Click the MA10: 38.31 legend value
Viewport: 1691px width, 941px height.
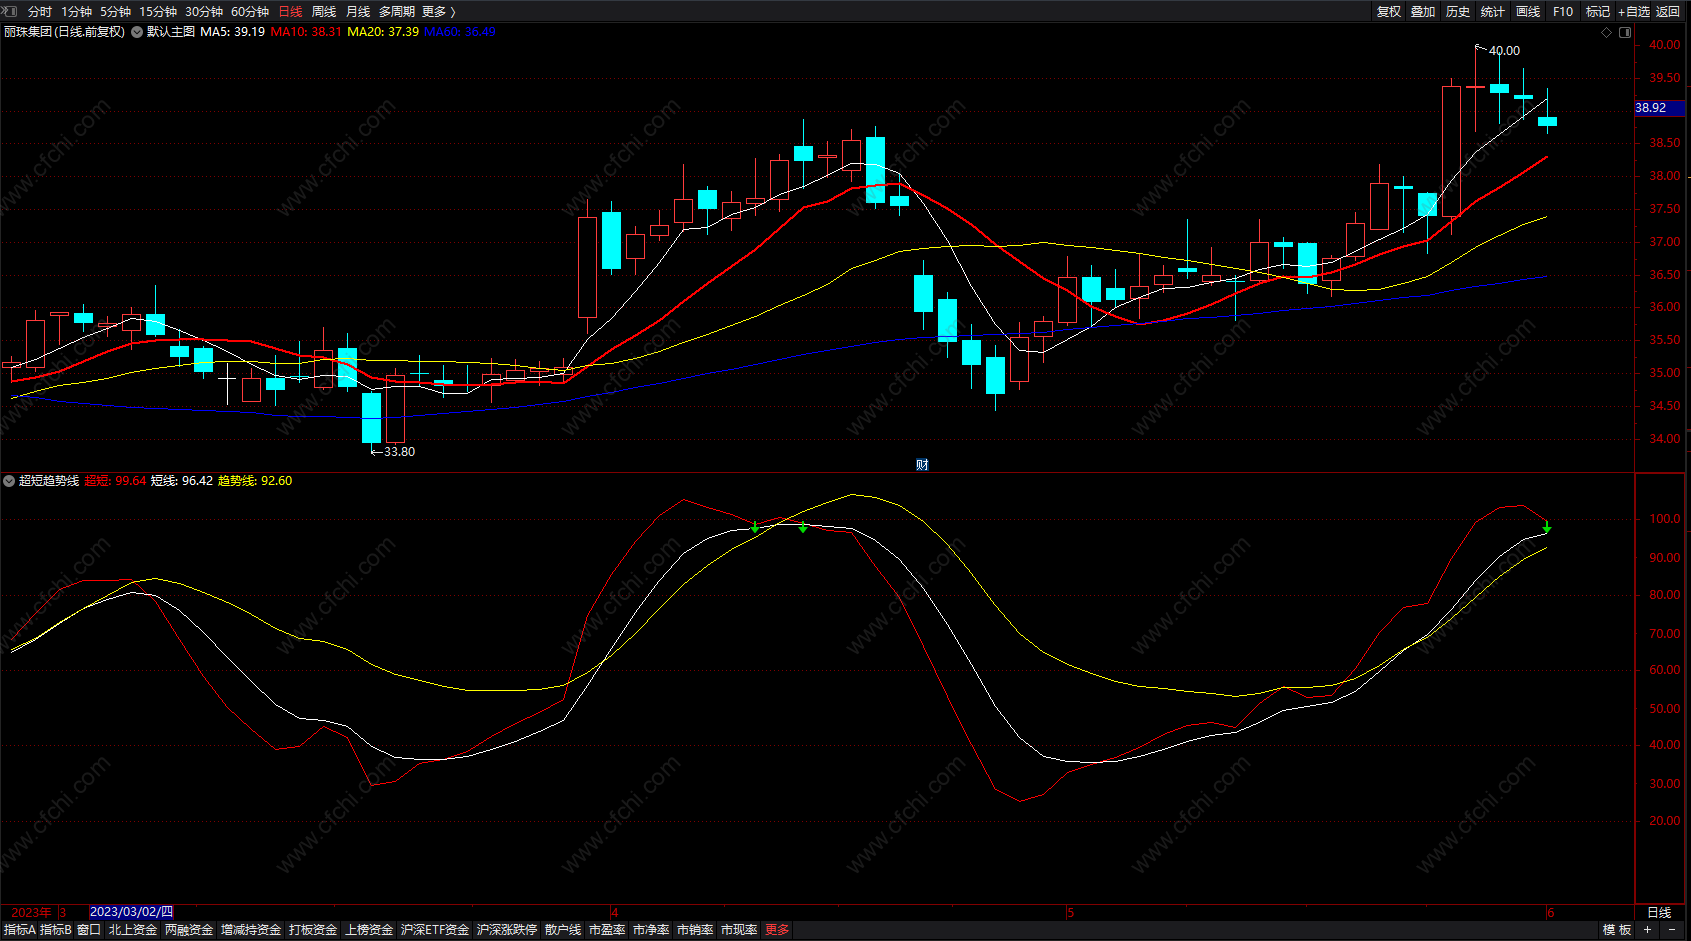pos(306,32)
